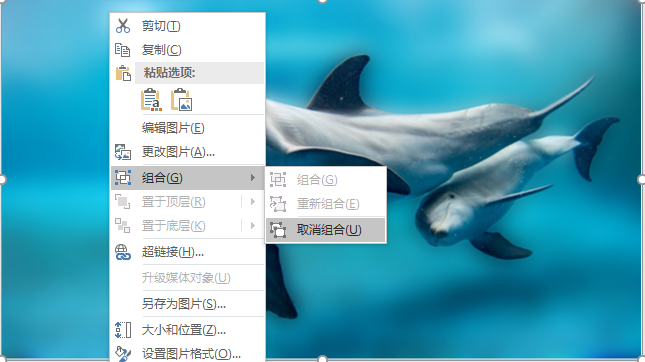Choose the paste-as-picture option icon

pos(181,100)
